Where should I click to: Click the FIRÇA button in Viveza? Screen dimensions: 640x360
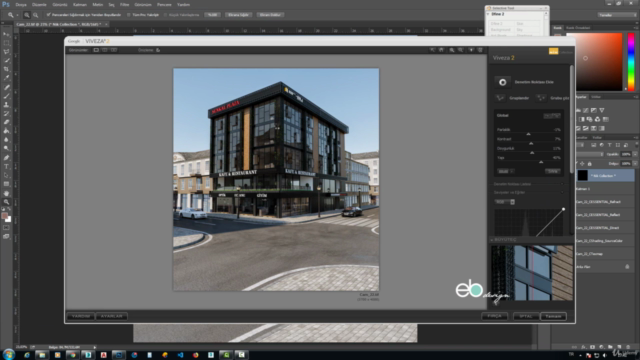pos(494,316)
